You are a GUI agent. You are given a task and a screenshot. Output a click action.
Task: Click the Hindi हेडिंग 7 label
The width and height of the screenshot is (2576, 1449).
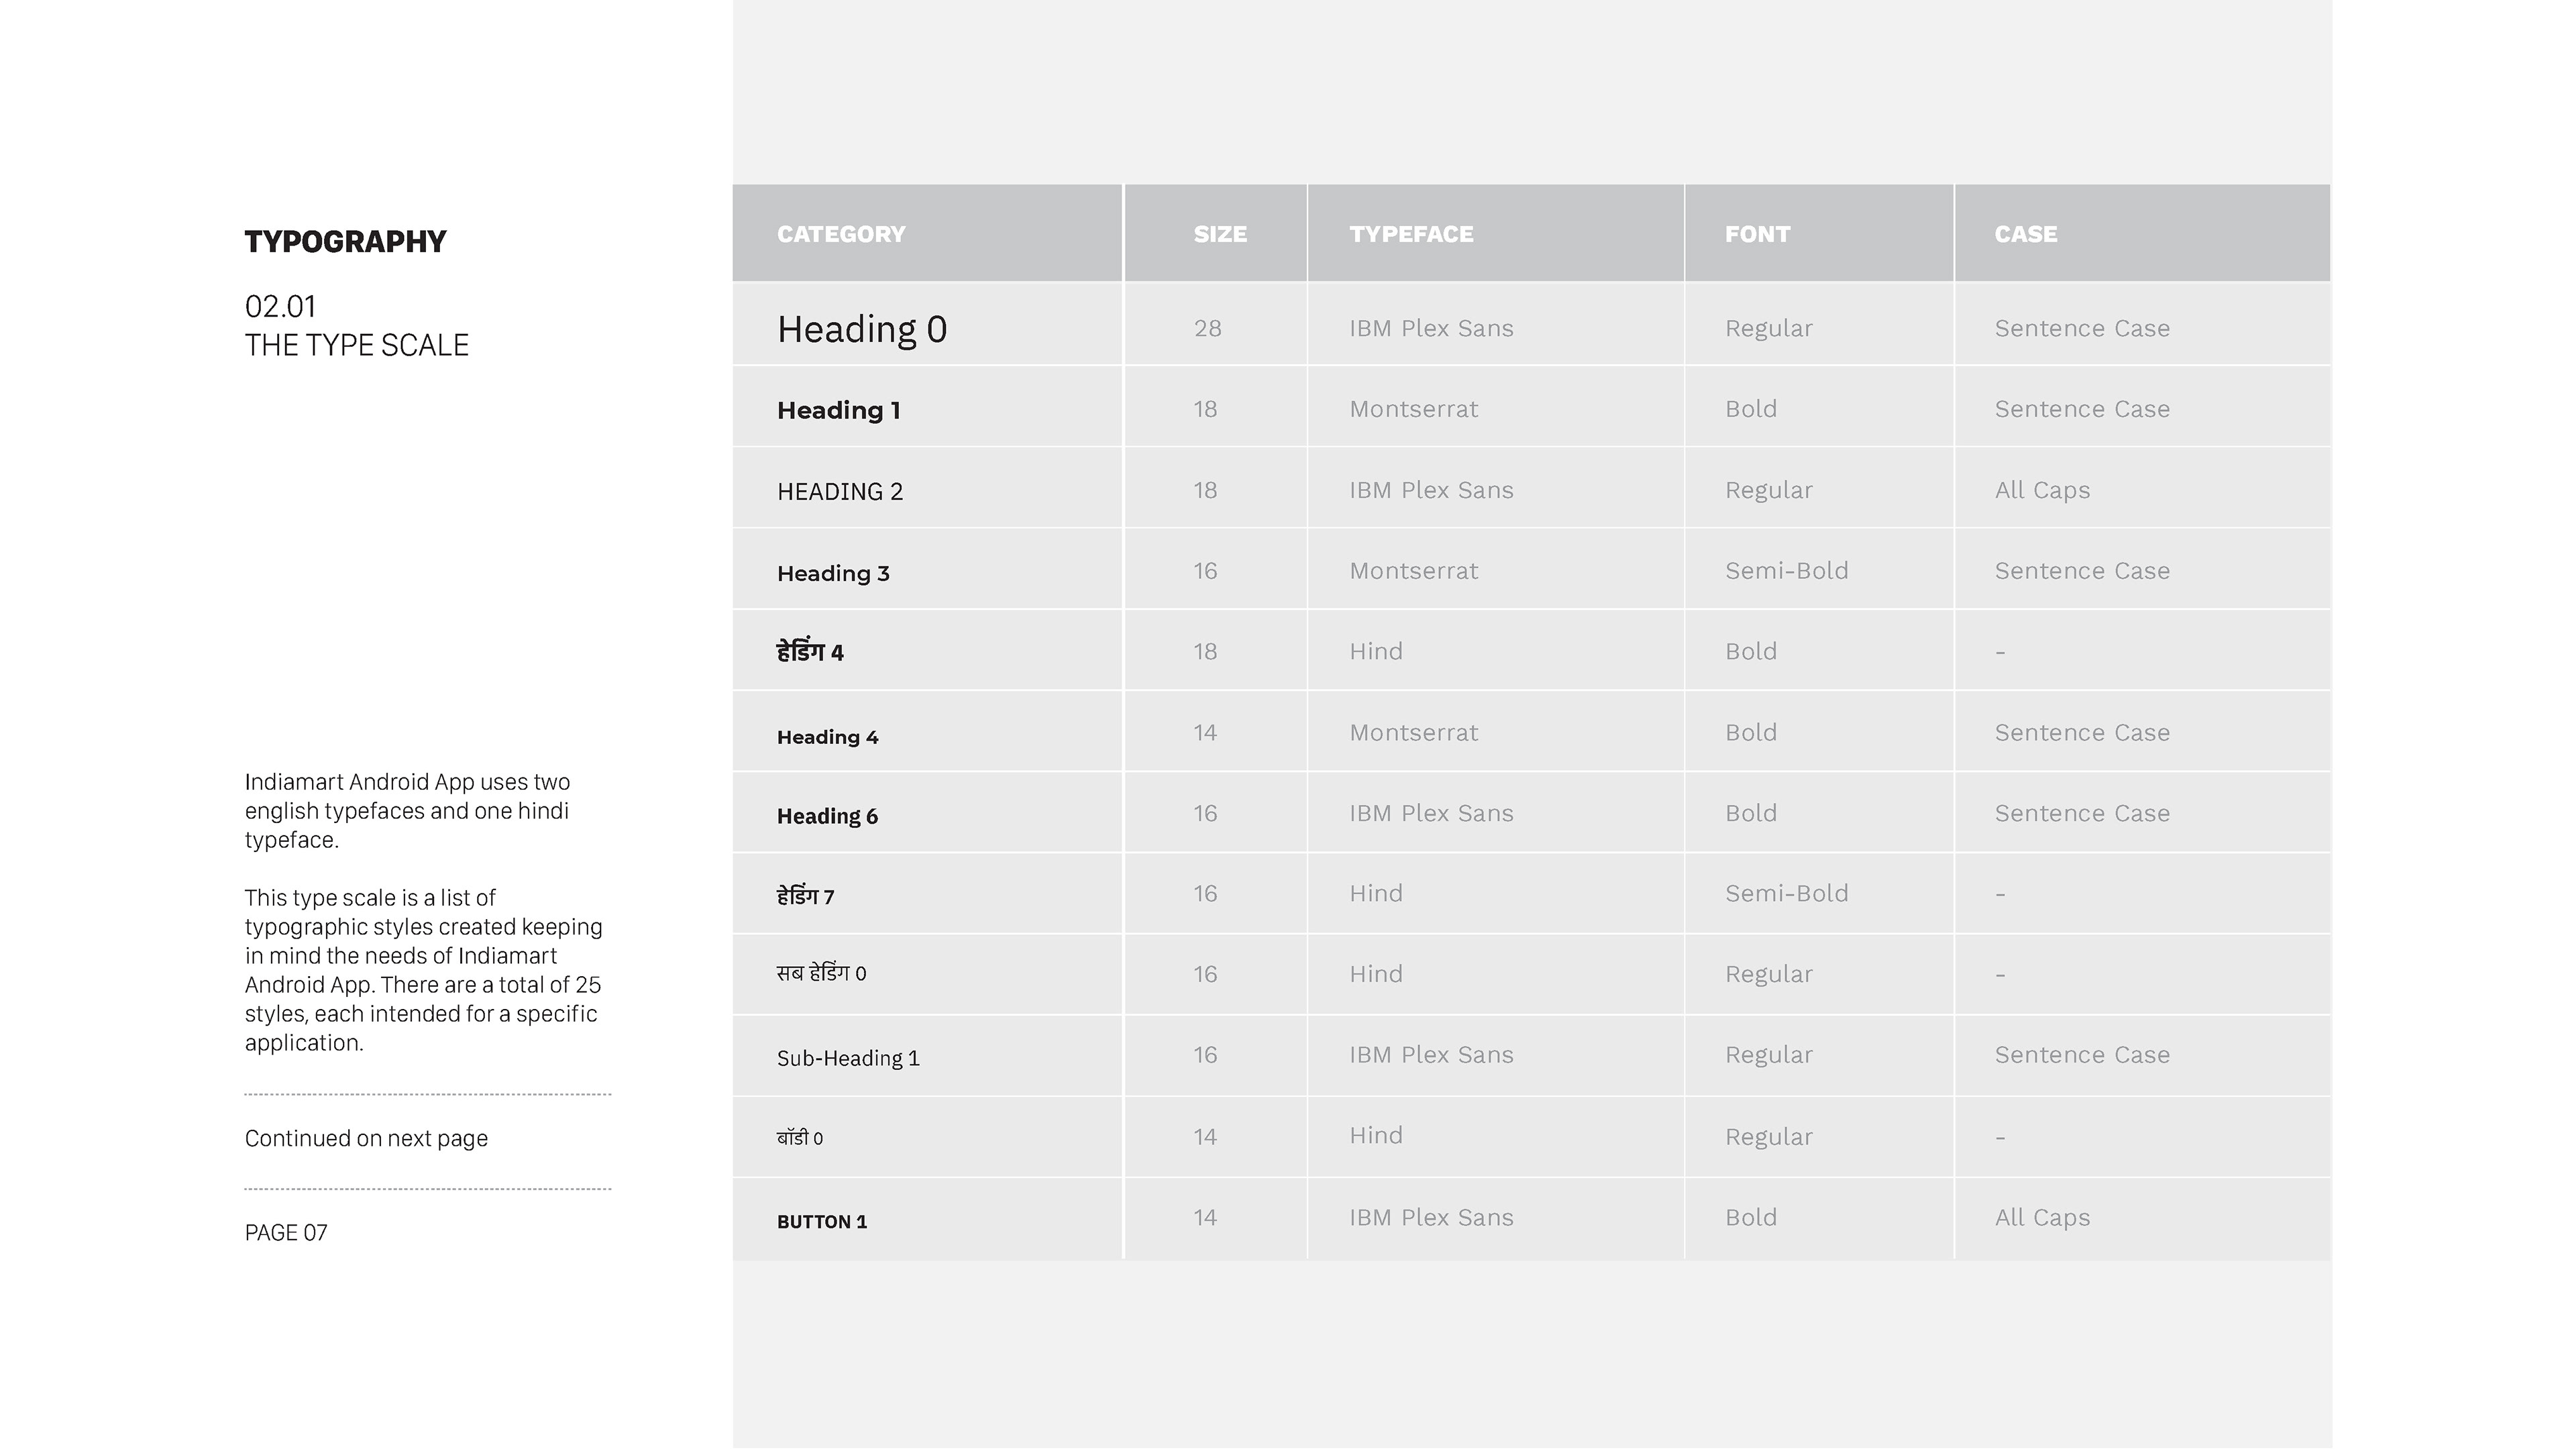(x=805, y=896)
